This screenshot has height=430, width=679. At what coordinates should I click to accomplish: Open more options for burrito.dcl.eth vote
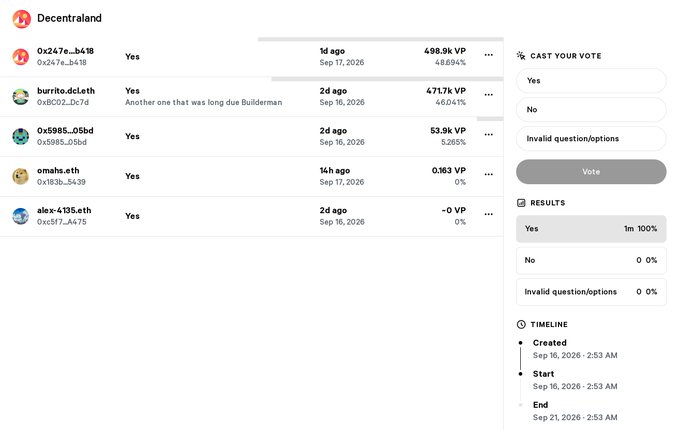488,95
